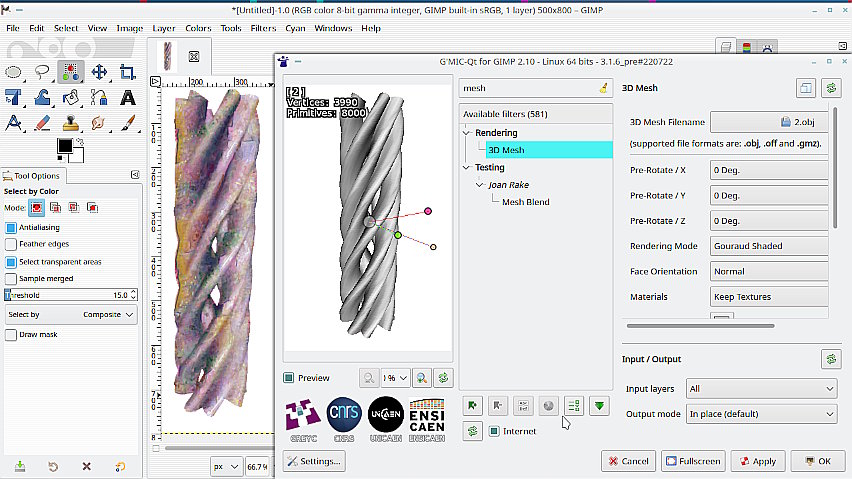Viewport: 852px width, 479px height.
Task: Choose Add to selection mode
Action: pos(55,207)
